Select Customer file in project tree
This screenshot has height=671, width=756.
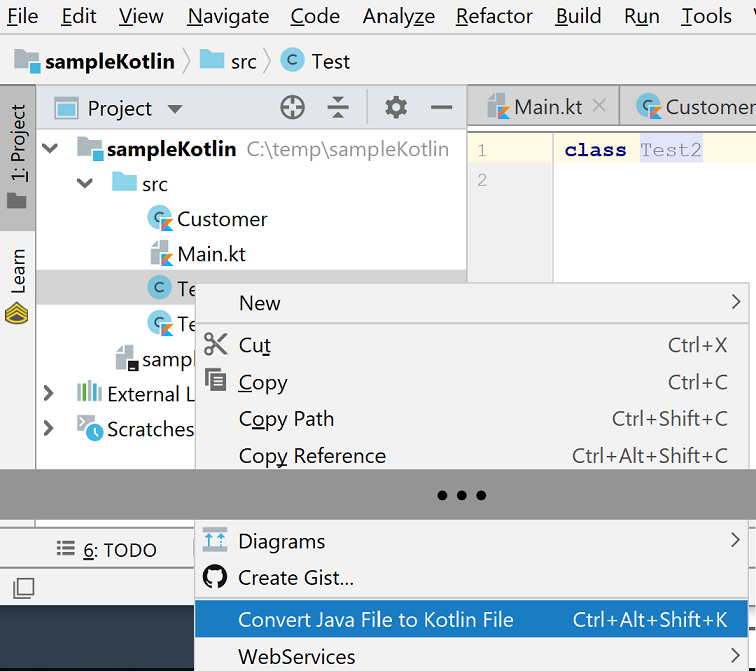pyautogui.click(x=222, y=219)
